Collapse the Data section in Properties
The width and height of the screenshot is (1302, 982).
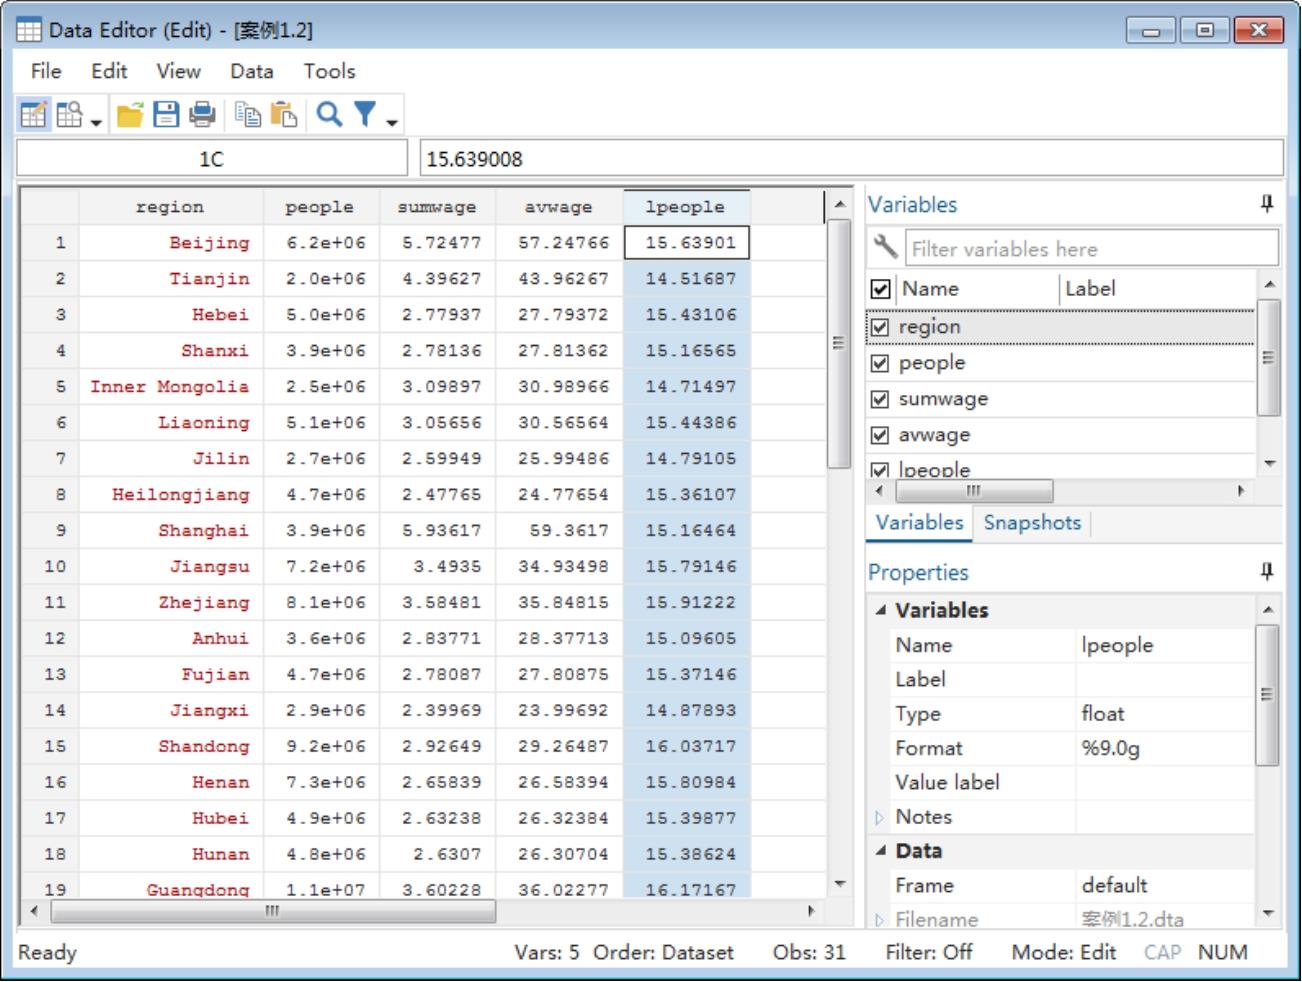pyautogui.click(x=881, y=851)
